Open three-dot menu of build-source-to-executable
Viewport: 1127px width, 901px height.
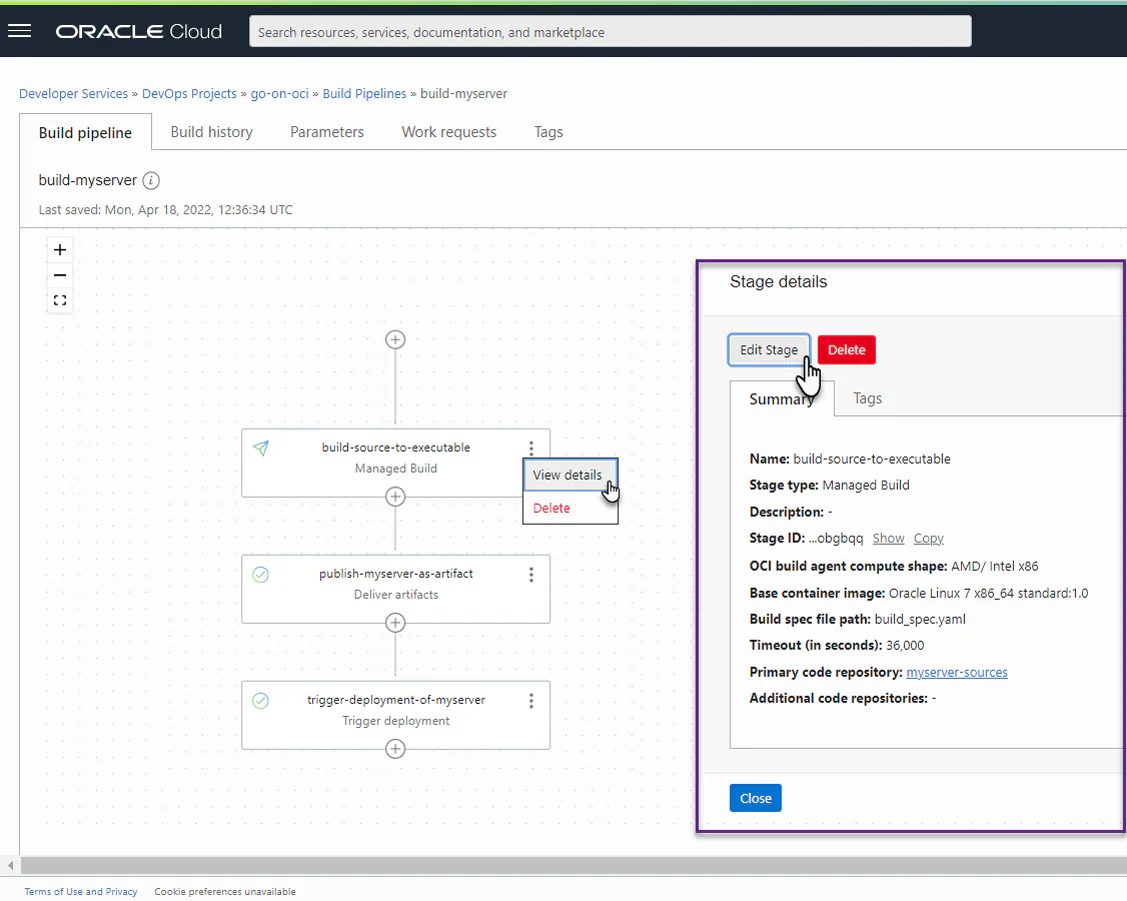click(x=531, y=448)
